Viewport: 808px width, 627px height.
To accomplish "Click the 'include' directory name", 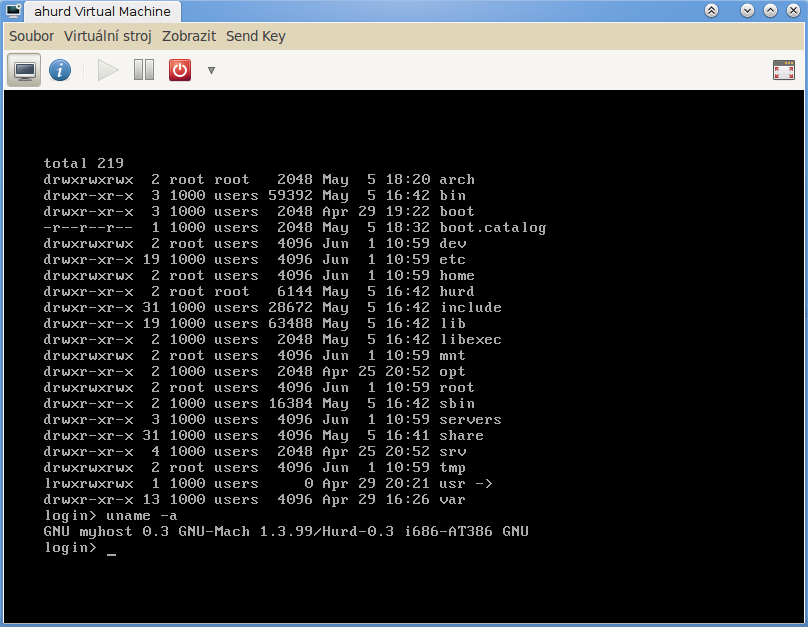I will pyautogui.click(x=470, y=307).
